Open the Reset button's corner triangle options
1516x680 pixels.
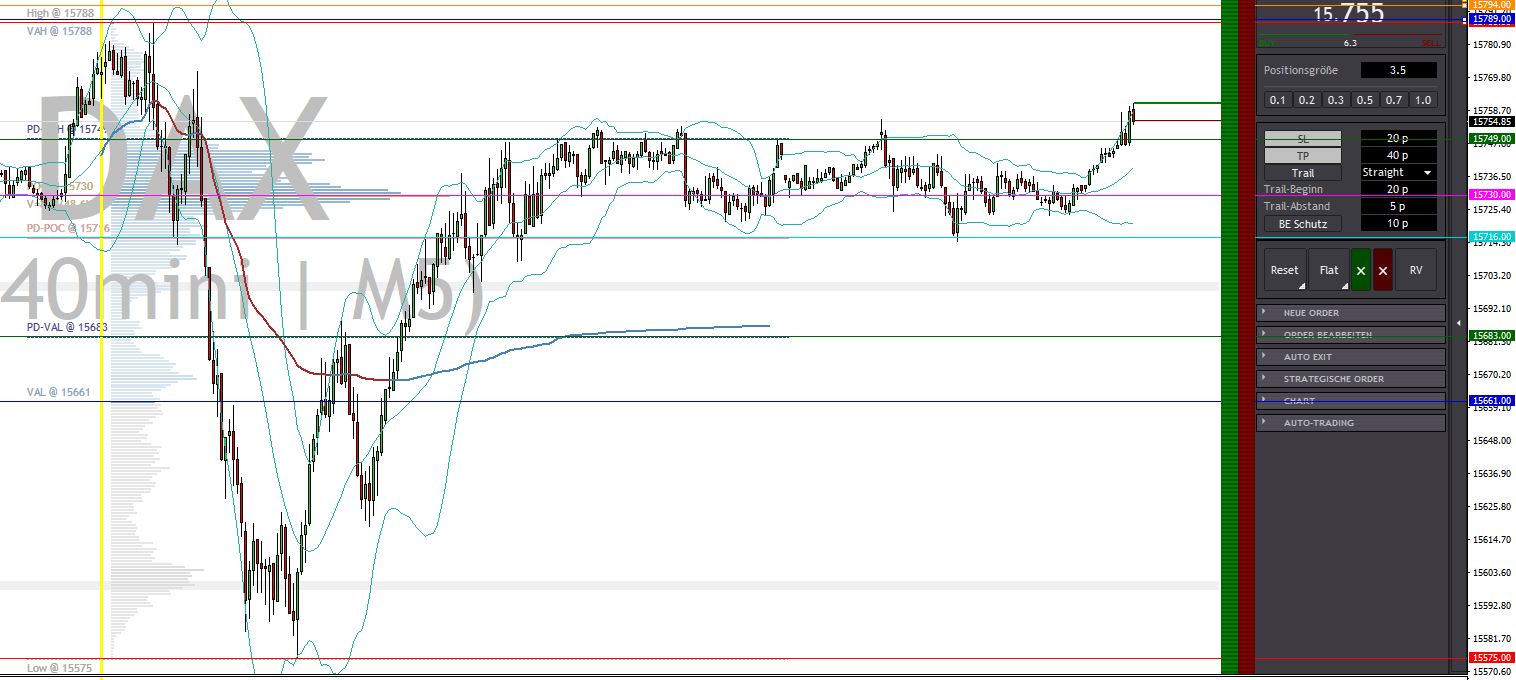pyautogui.click(x=1302, y=286)
